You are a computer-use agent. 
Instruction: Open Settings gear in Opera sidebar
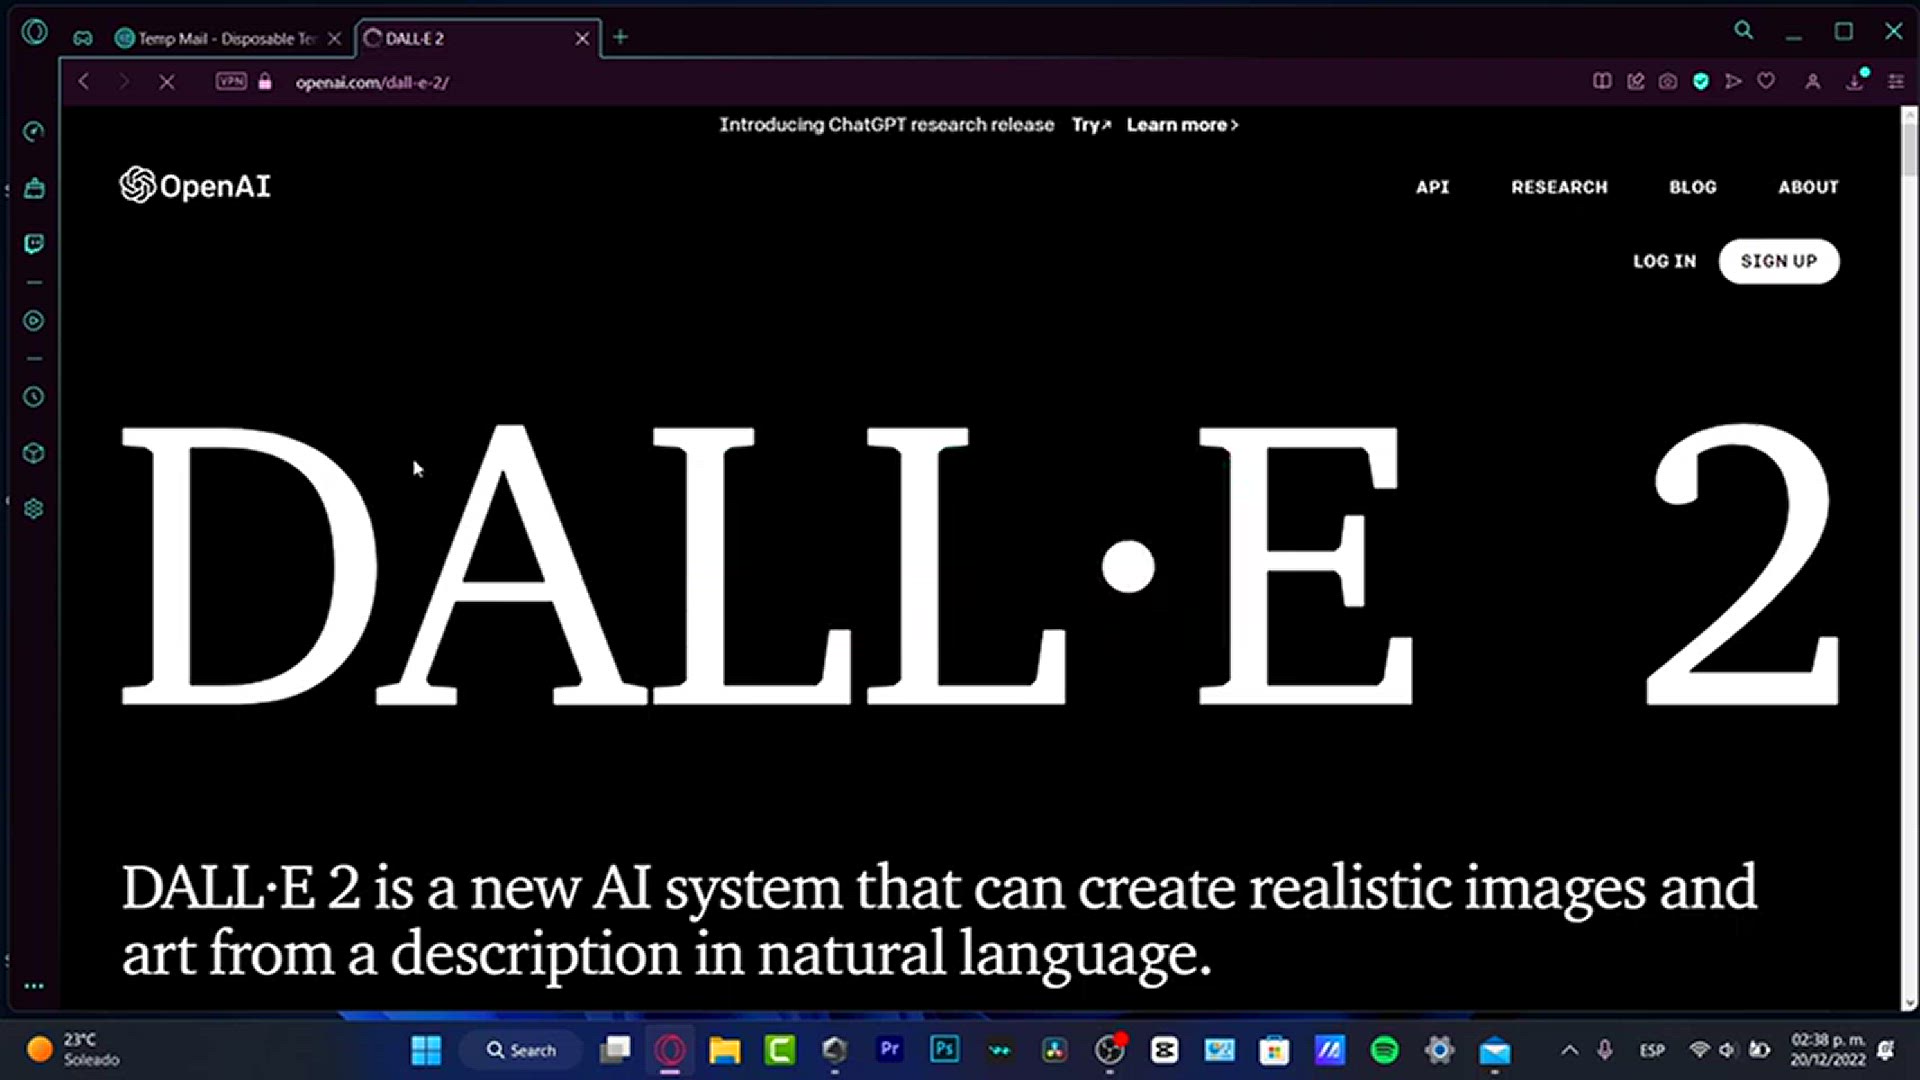pos(34,509)
